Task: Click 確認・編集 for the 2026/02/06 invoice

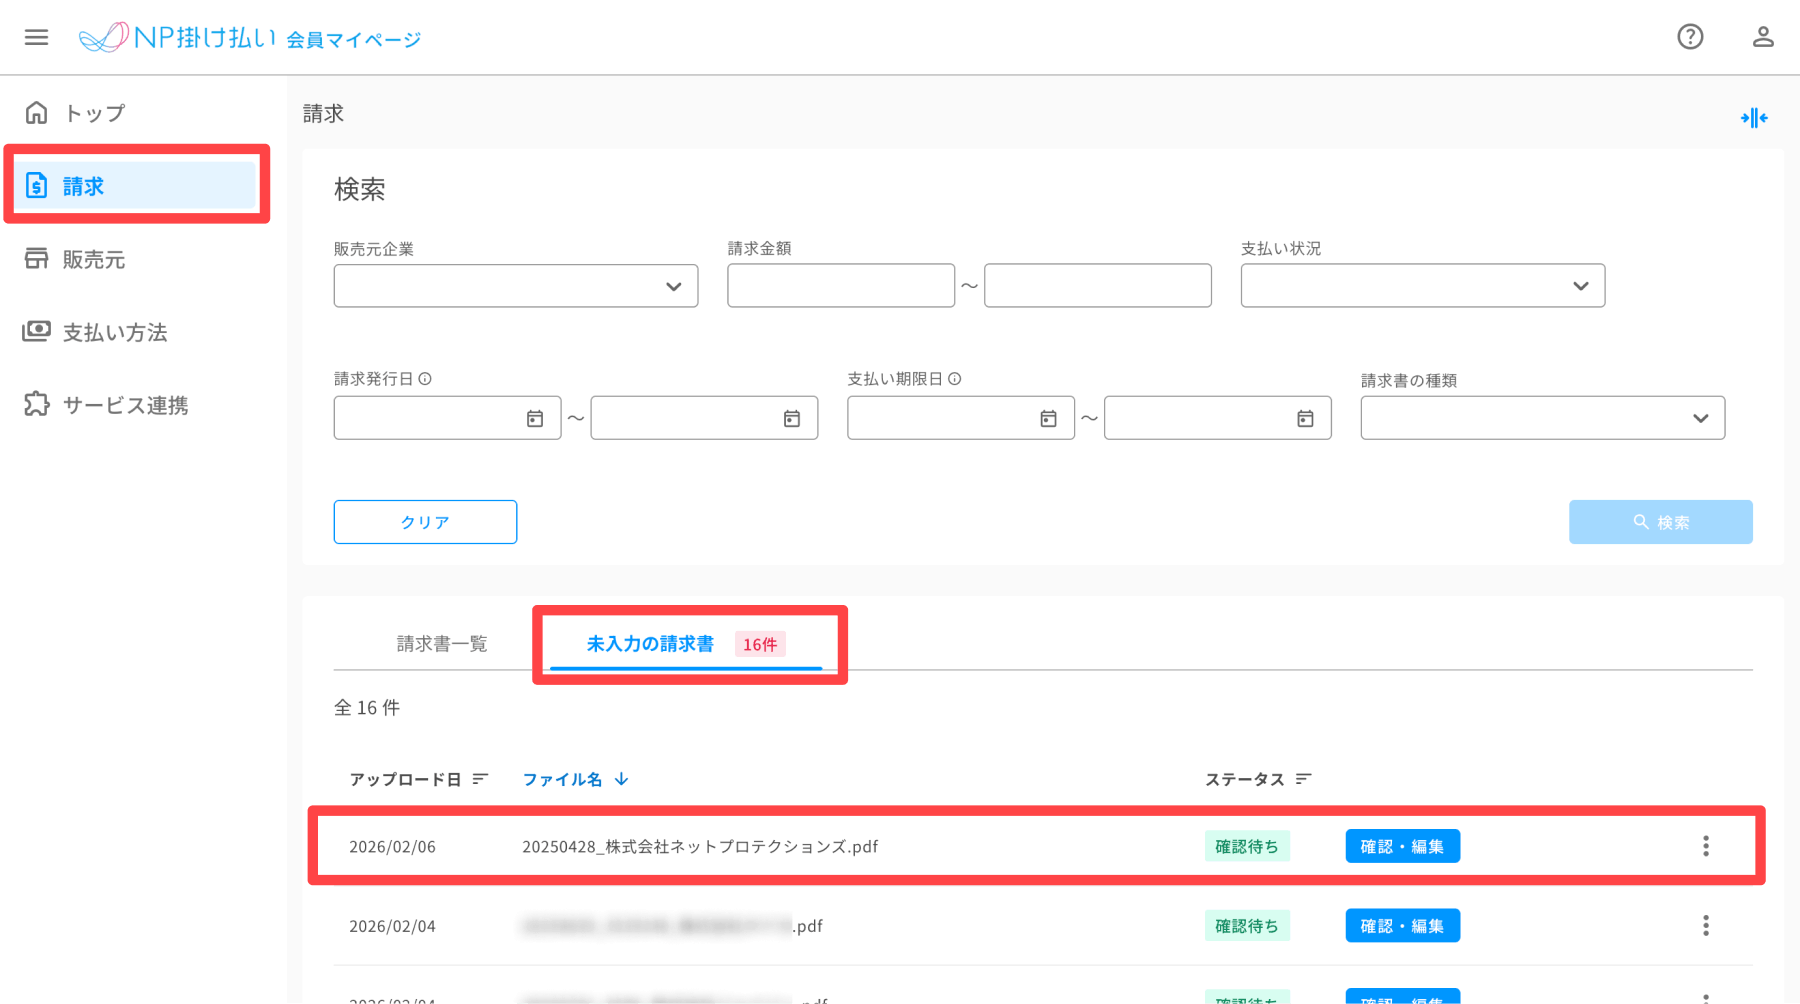Action: click(1402, 846)
